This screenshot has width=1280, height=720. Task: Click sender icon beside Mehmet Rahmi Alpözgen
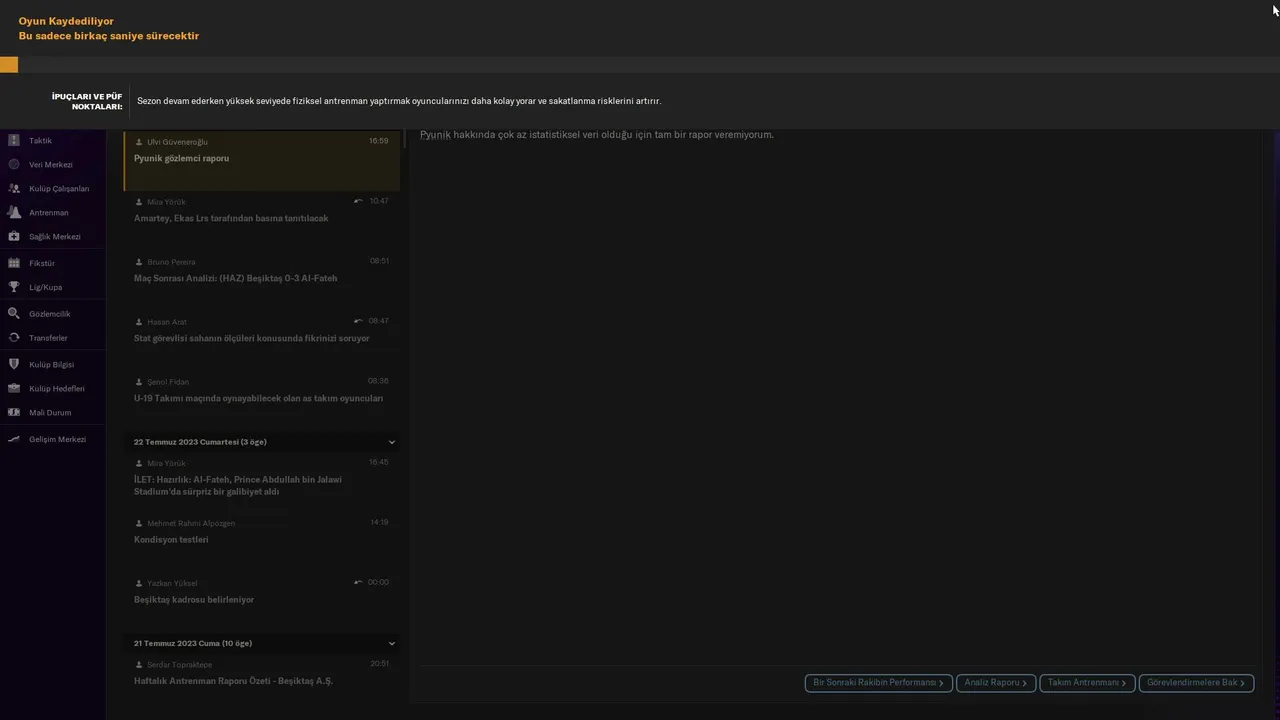(139, 523)
